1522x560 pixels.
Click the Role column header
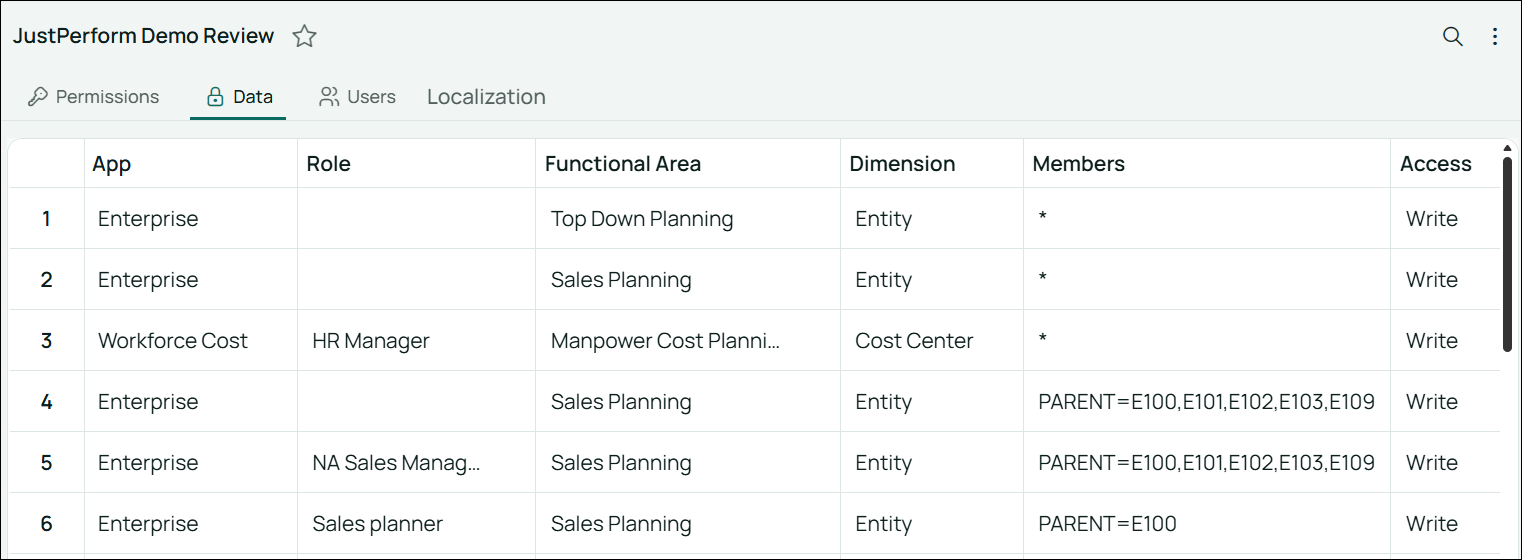click(416, 164)
